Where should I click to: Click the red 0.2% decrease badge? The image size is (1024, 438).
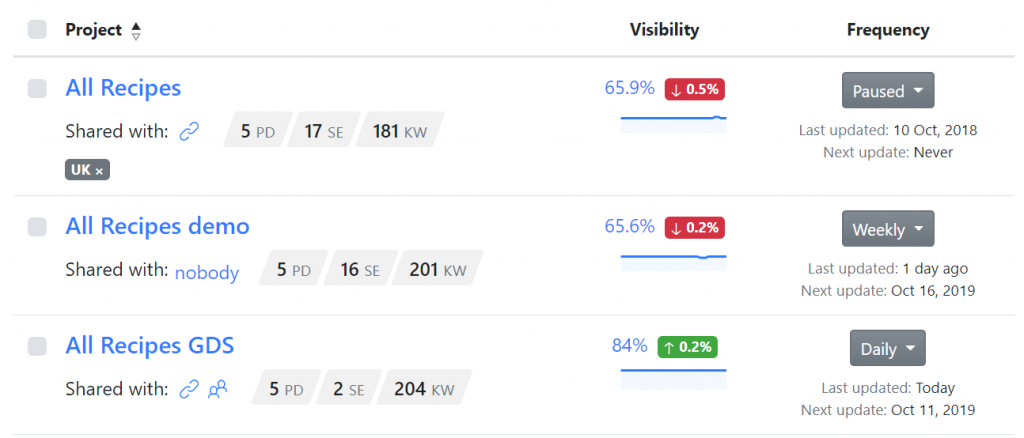[x=695, y=228]
